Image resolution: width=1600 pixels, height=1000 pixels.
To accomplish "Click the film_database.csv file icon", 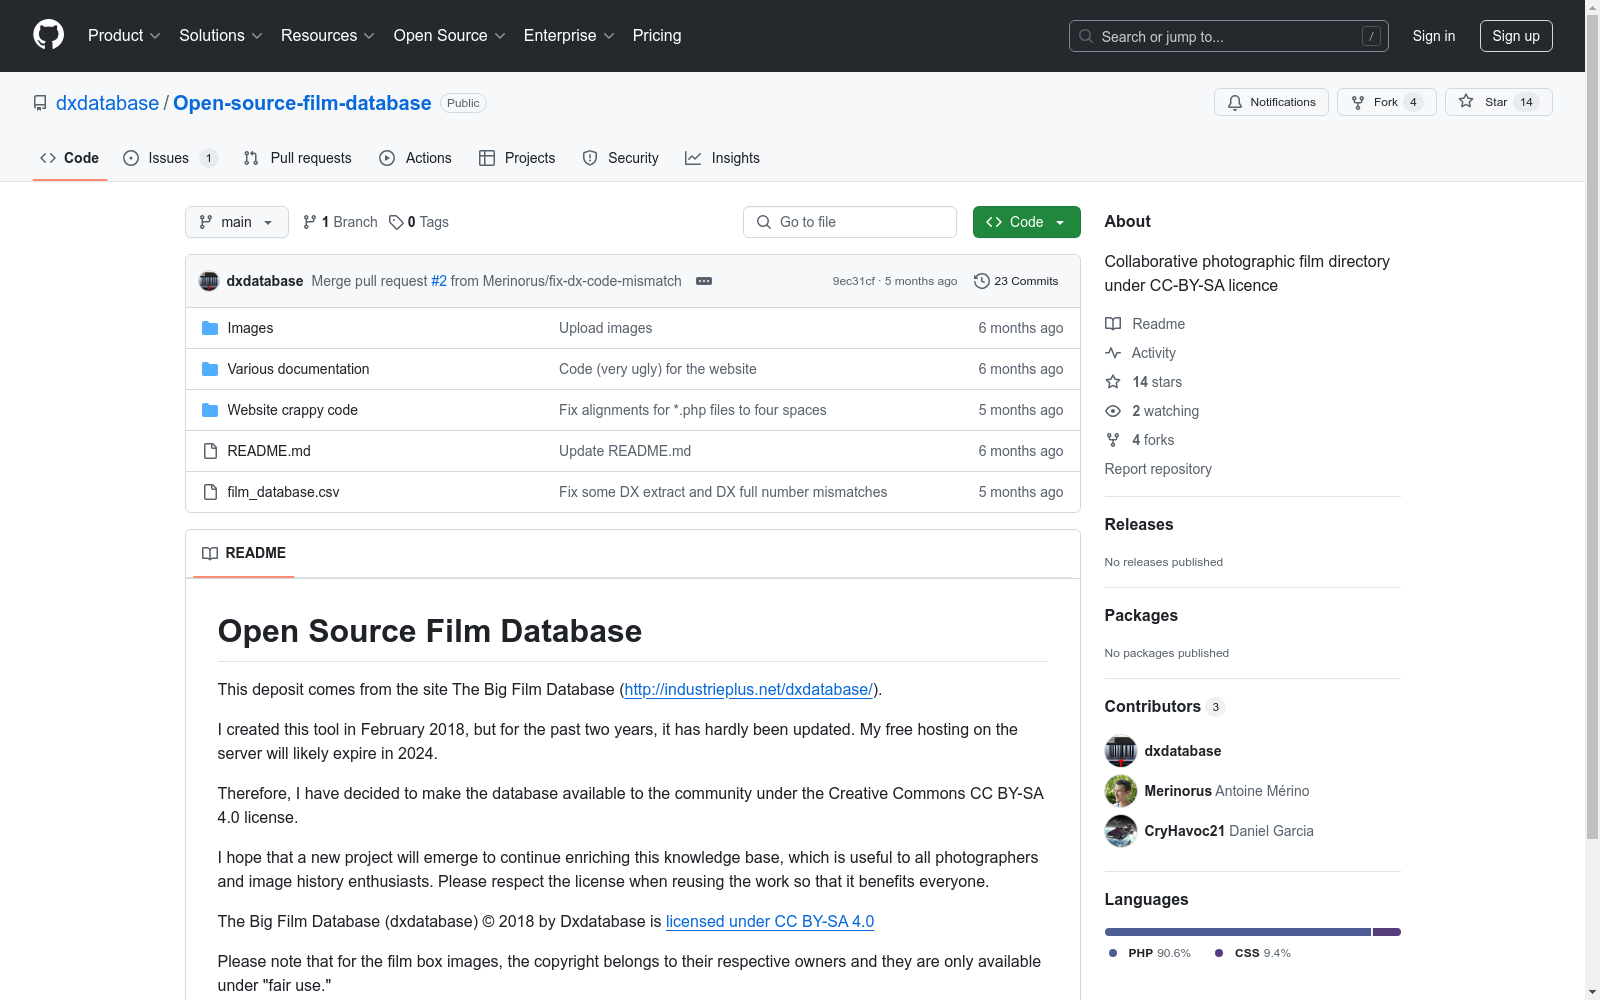I will point(210,492).
